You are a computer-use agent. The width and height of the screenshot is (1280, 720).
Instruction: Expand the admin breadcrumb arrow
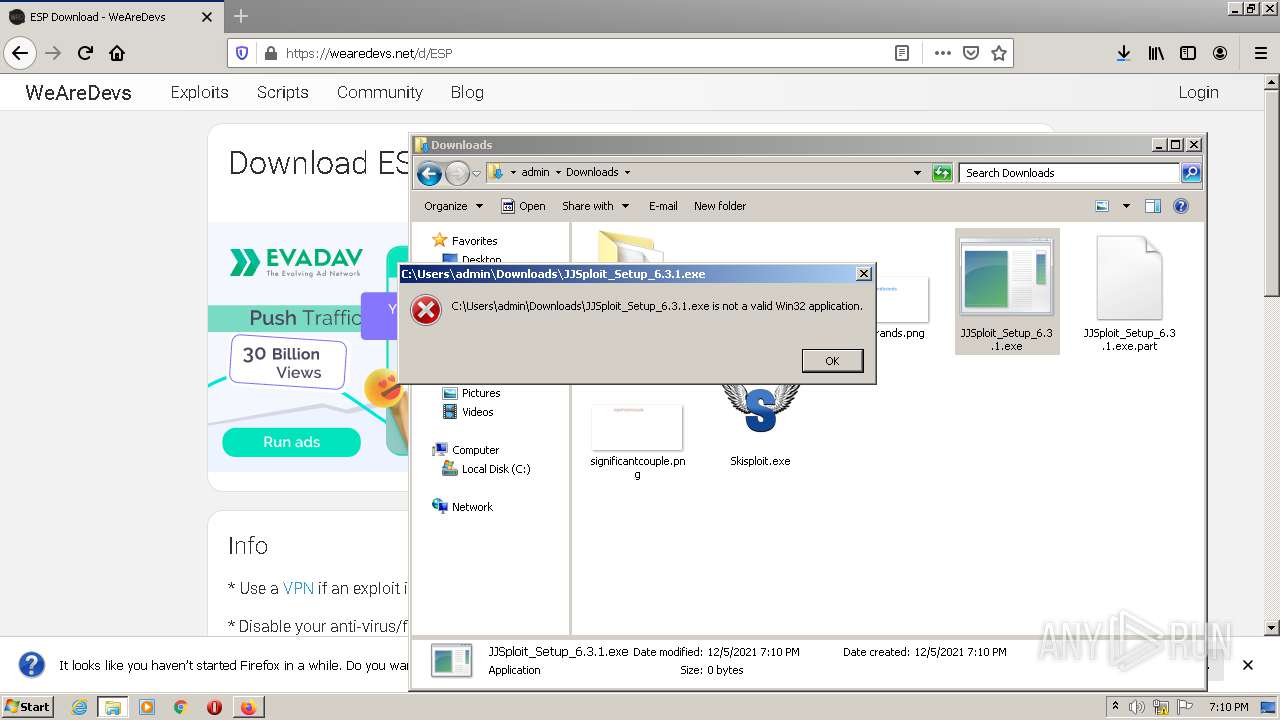click(558, 172)
